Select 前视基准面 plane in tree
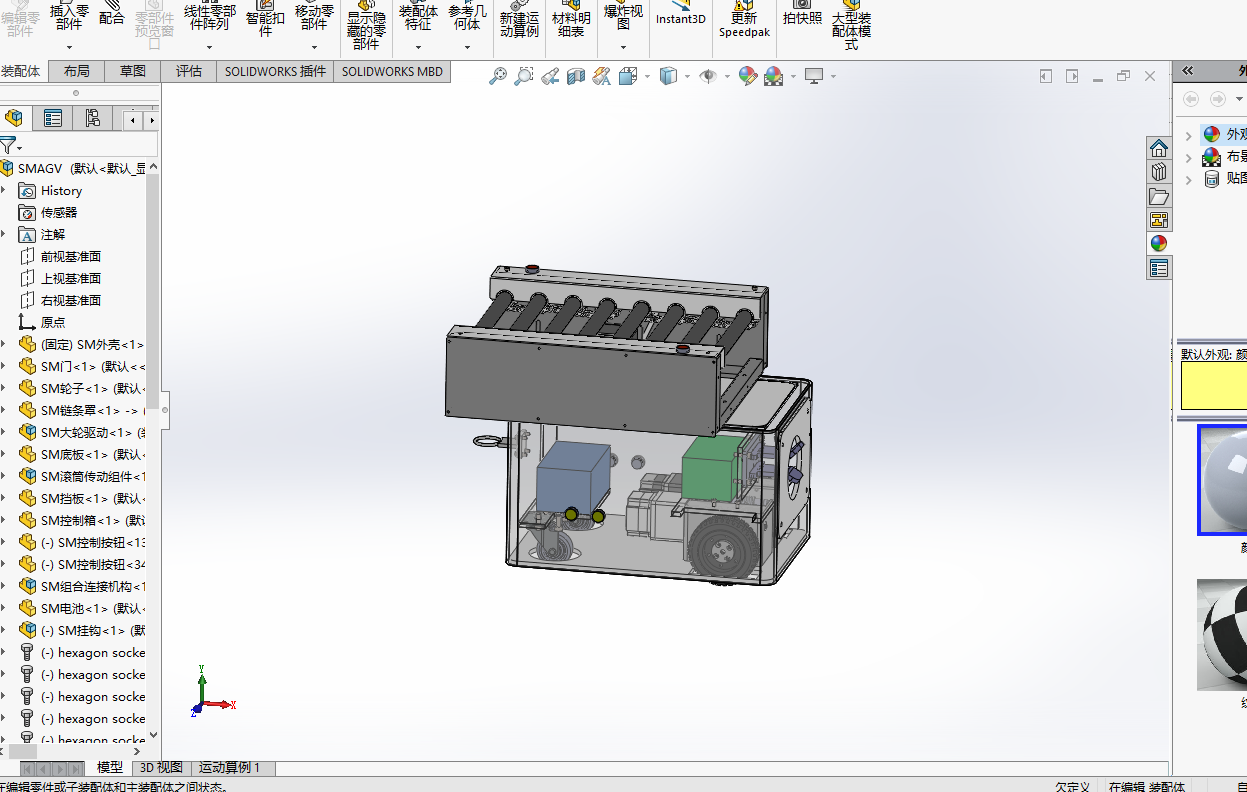1247x792 pixels. 62,256
